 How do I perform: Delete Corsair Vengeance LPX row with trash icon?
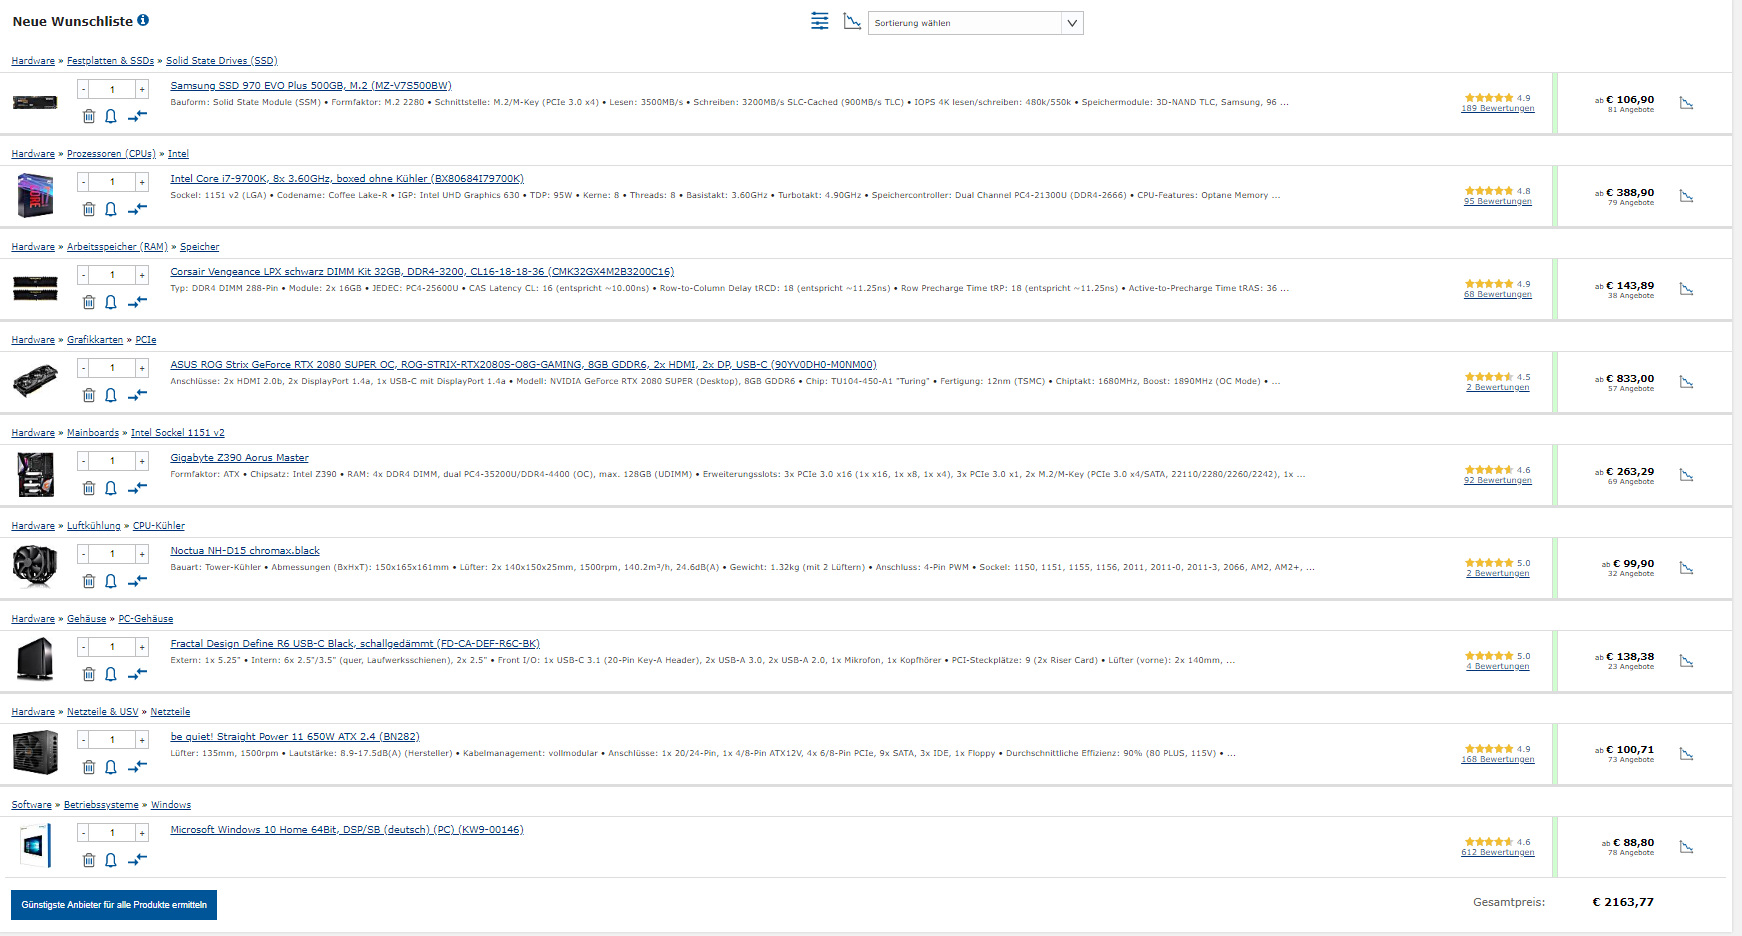coord(89,302)
